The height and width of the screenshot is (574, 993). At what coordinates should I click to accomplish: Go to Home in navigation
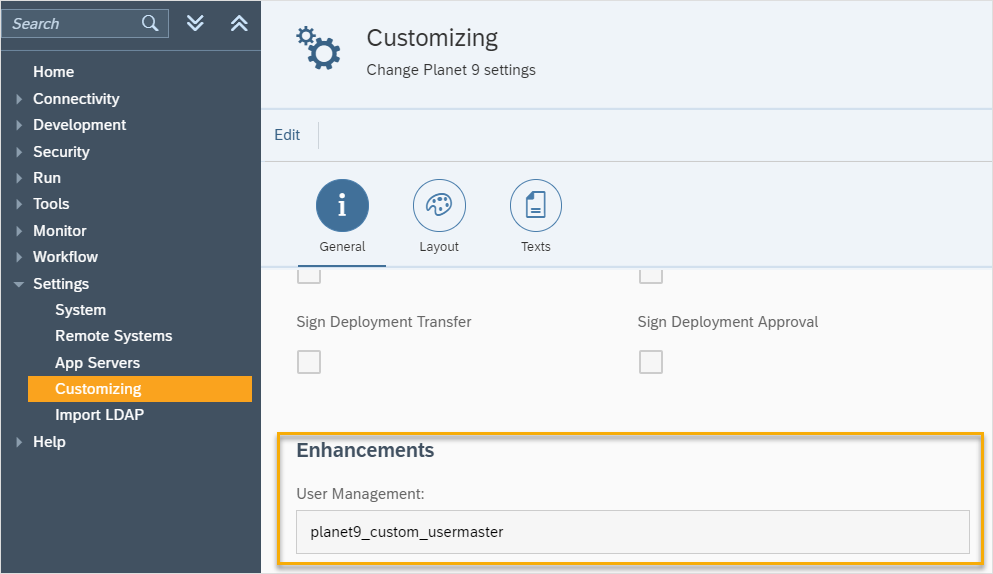pyautogui.click(x=53, y=72)
